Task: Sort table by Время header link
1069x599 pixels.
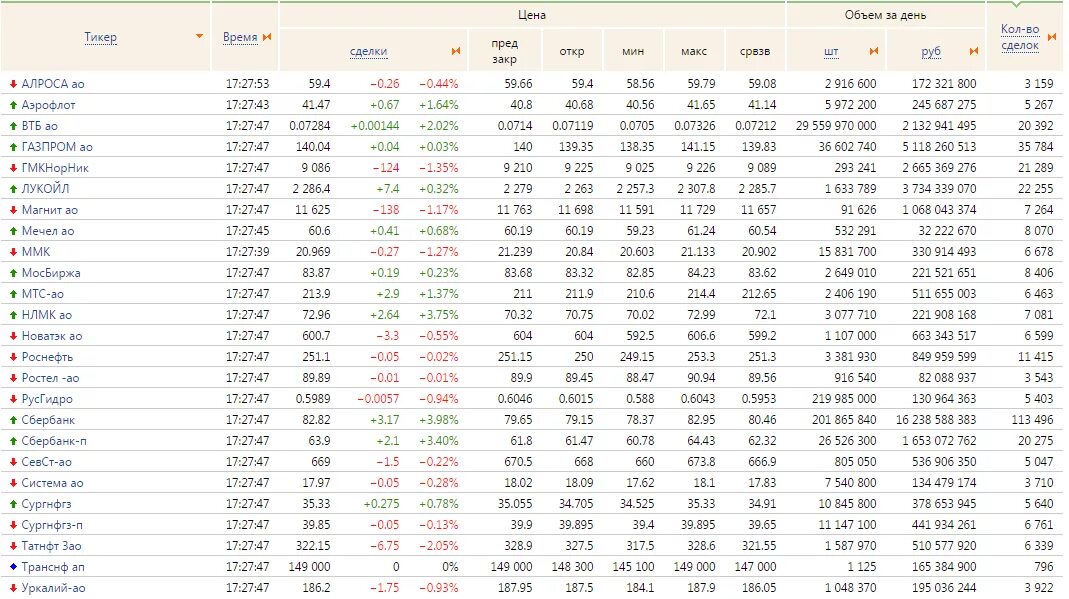Action: point(240,37)
